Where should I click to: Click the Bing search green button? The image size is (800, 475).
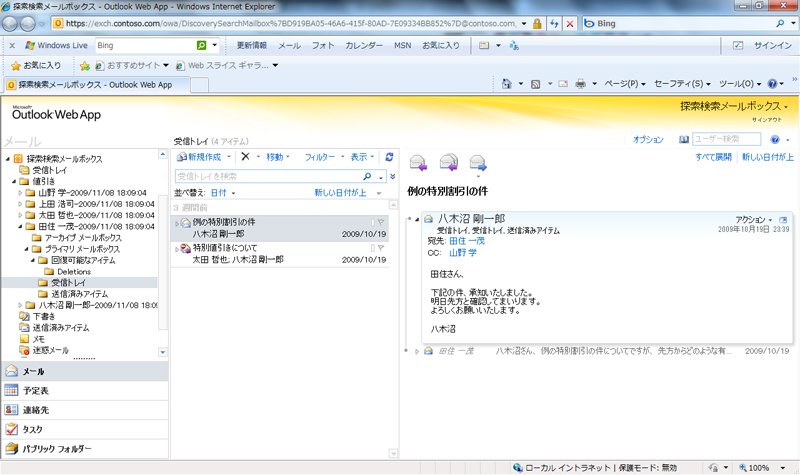[x=202, y=45]
